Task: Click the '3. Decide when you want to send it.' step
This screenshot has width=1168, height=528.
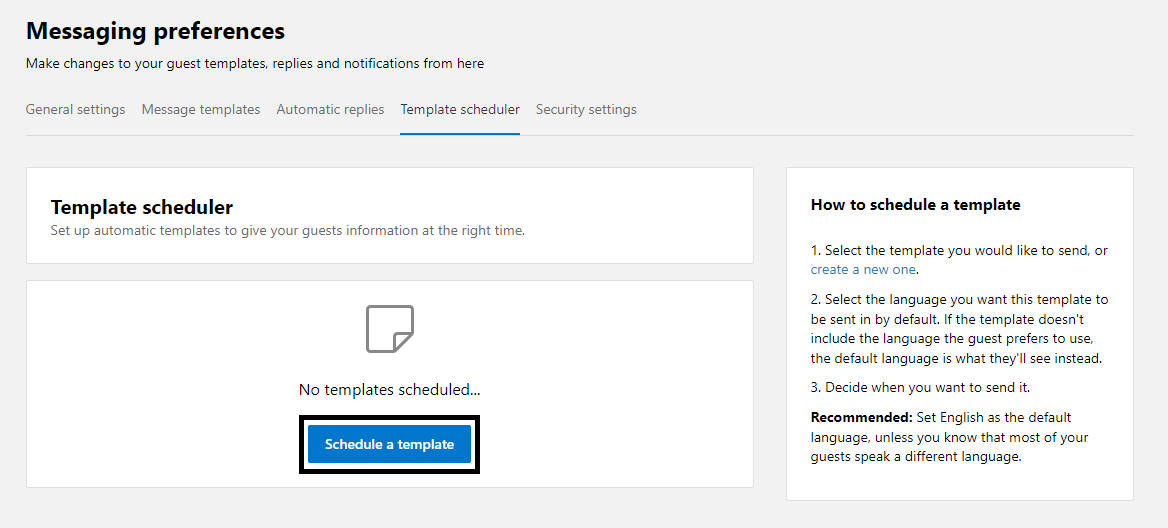Action: pos(920,387)
